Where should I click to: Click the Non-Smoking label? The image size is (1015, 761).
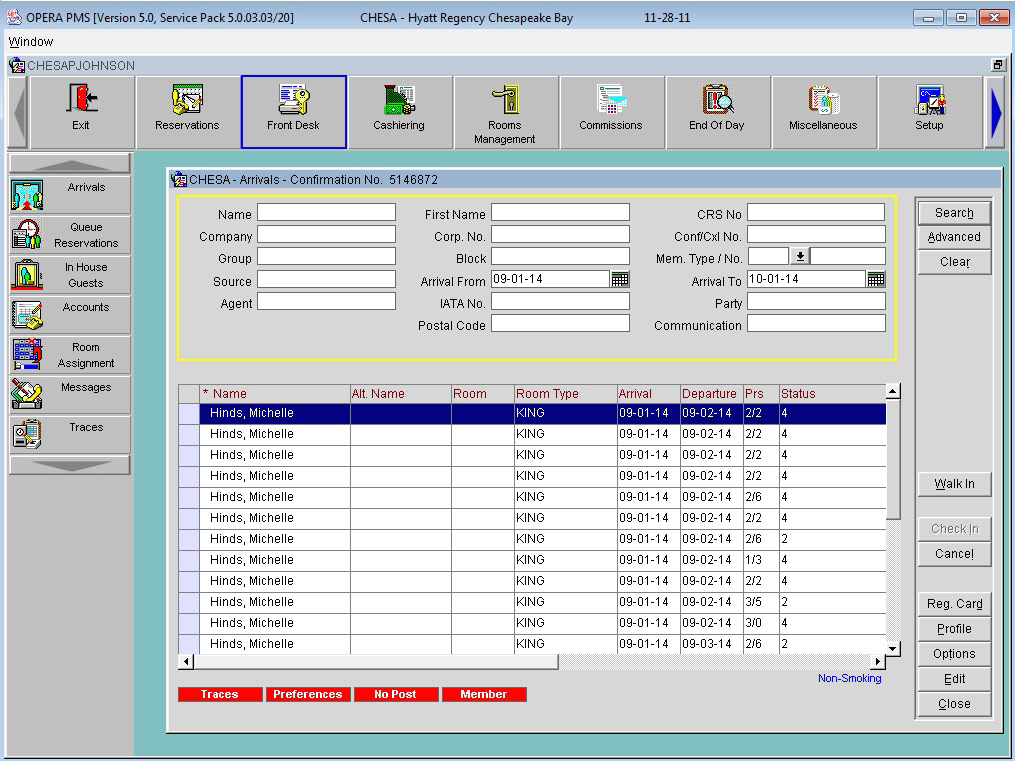[x=849, y=678]
